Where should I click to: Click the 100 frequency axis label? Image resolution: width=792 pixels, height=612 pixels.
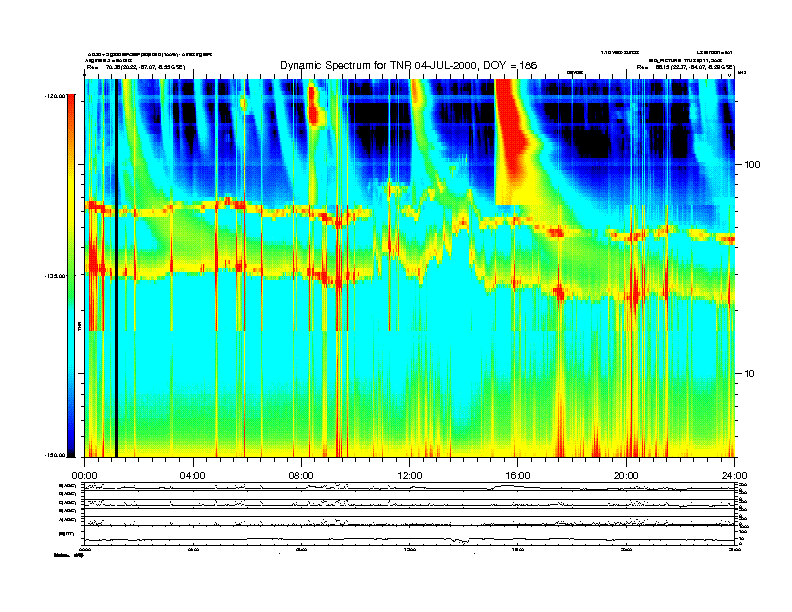[753, 165]
